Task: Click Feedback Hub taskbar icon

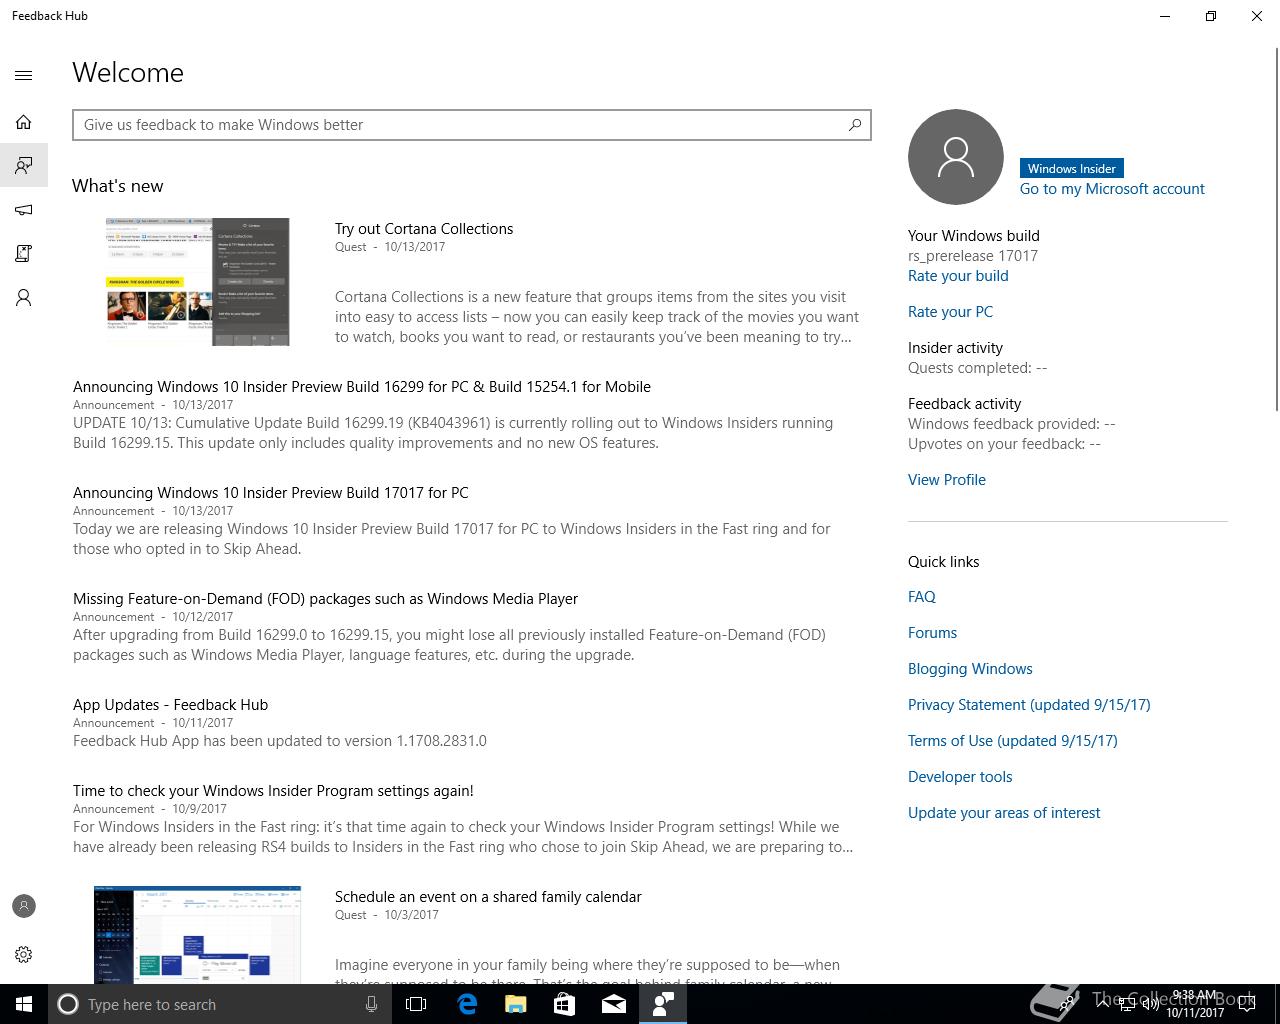Action: point(663,1004)
